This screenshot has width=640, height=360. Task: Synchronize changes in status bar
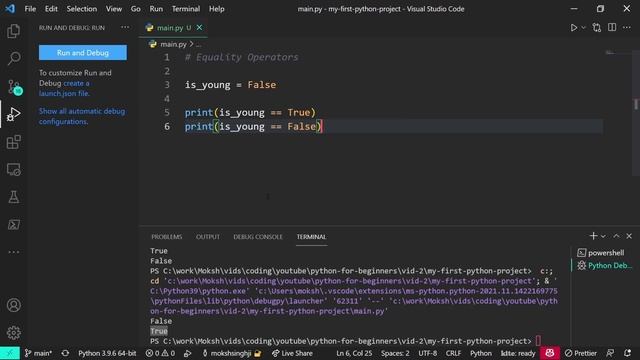(x=65, y=353)
